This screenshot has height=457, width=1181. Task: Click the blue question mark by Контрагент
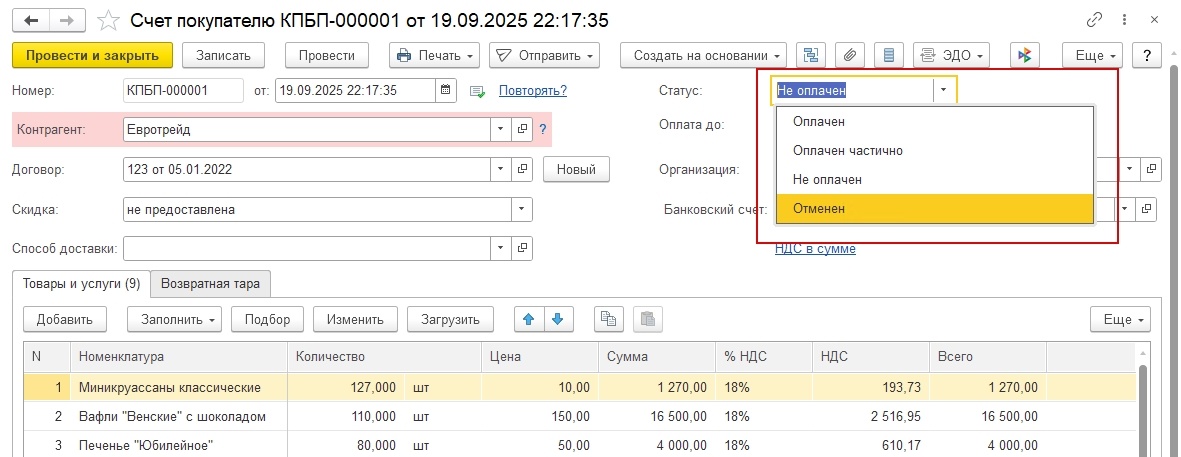tap(543, 129)
